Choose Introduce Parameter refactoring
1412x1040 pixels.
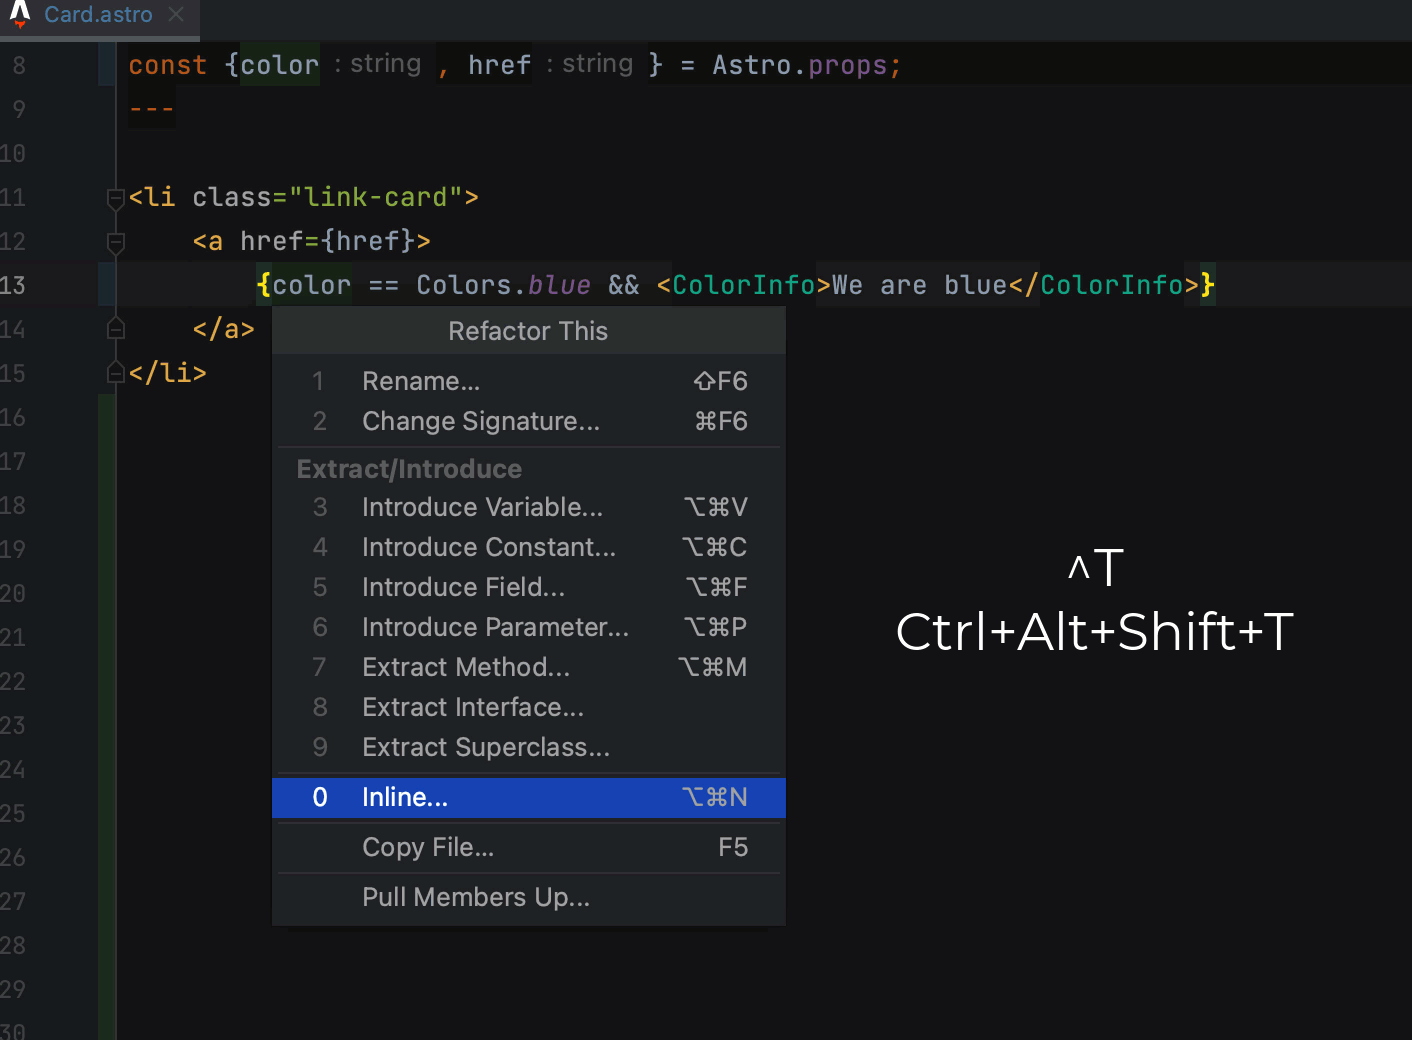click(495, 627)
